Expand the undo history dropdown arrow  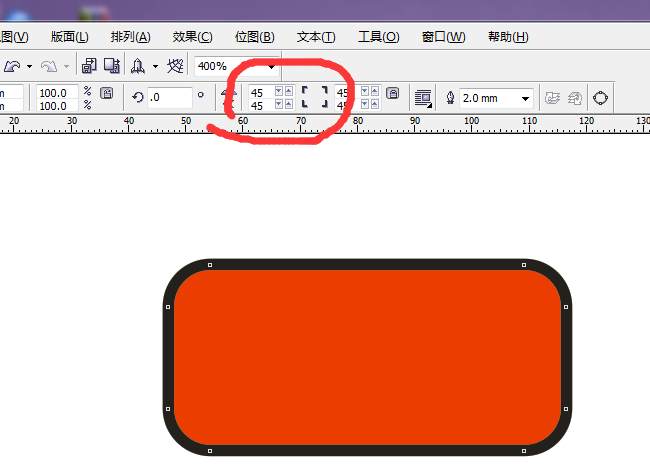(x=29, y=66)
